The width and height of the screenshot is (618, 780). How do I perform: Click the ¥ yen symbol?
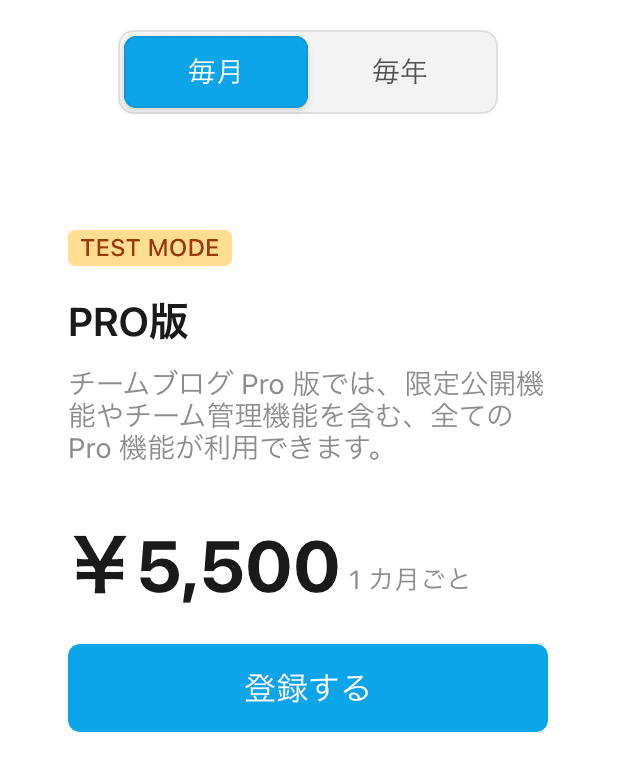pyautogui.click(x=99, y=568)
